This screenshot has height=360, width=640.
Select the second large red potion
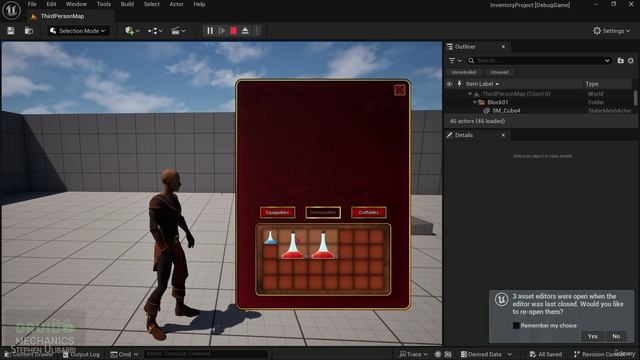[x=323, y=245]
